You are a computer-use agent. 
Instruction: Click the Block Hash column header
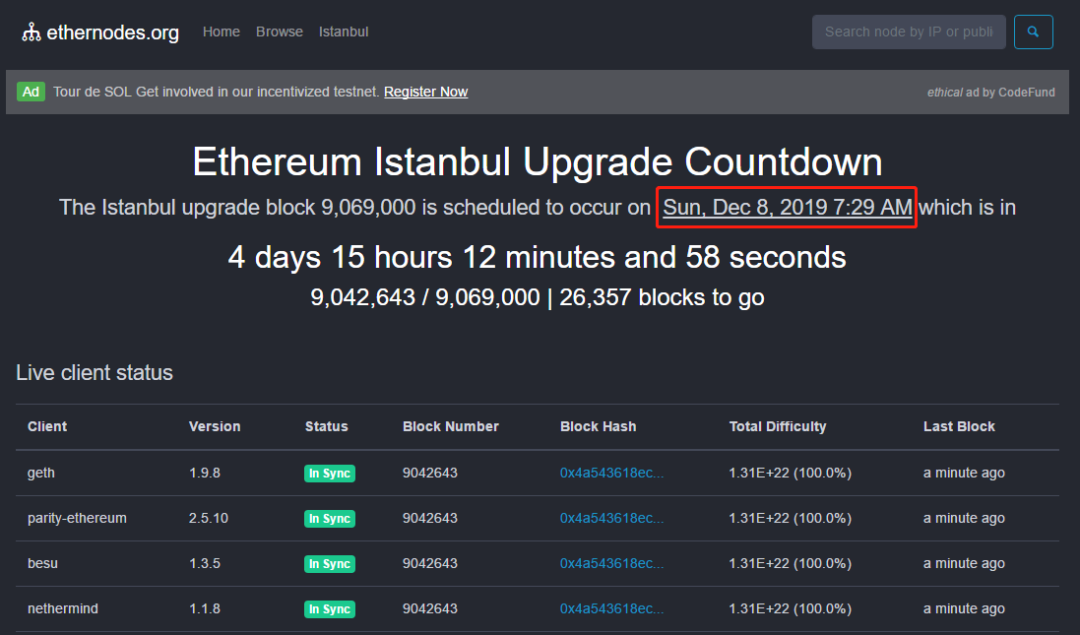tap(598, 426)
